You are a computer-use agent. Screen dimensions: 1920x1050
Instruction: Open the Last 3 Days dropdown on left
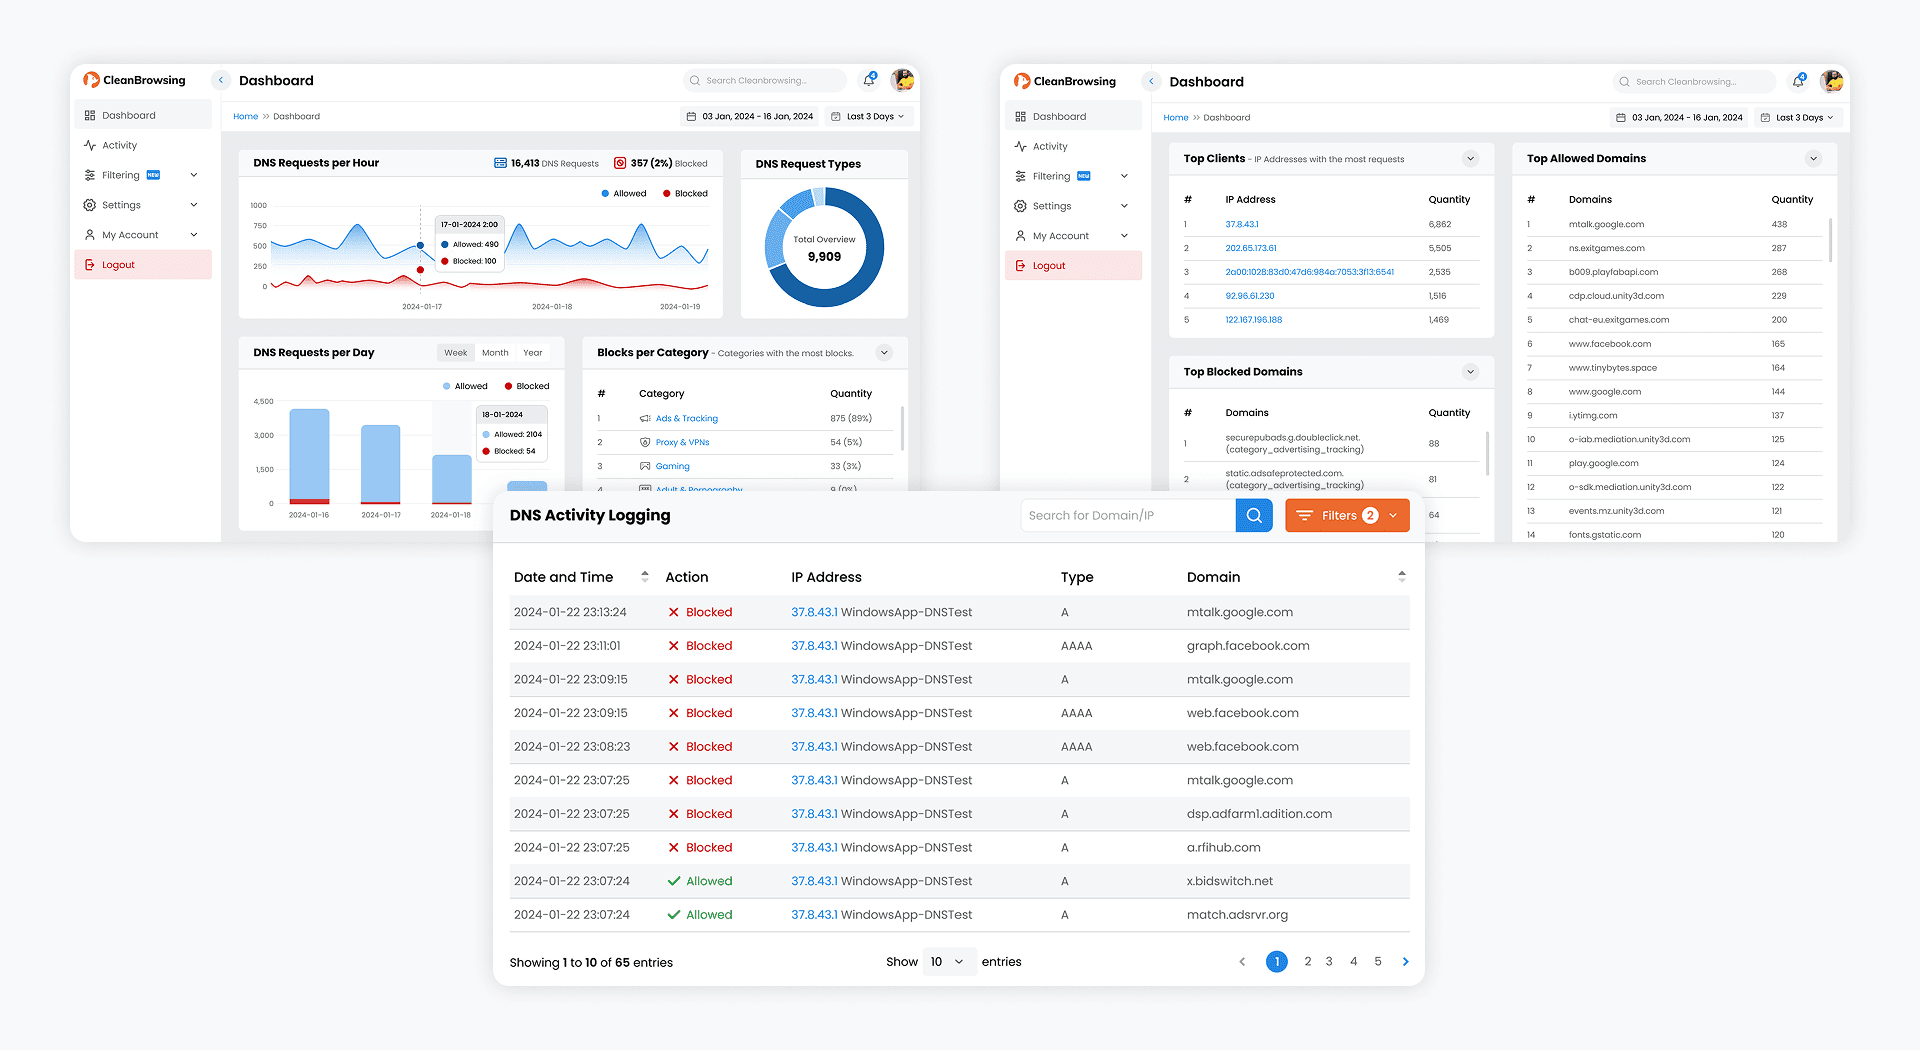coord(870,117)
